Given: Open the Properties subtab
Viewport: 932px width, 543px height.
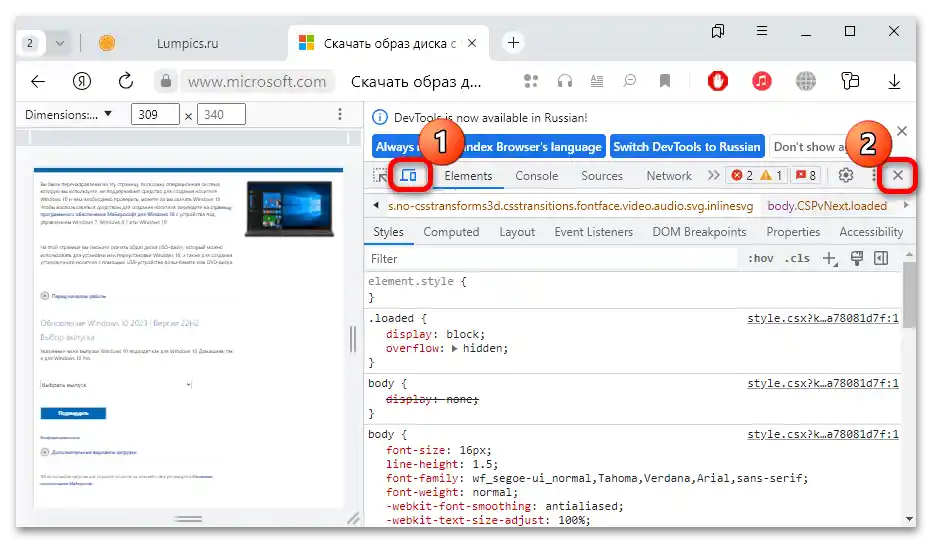Looking at the screenshot, I should tap(793, 232).
